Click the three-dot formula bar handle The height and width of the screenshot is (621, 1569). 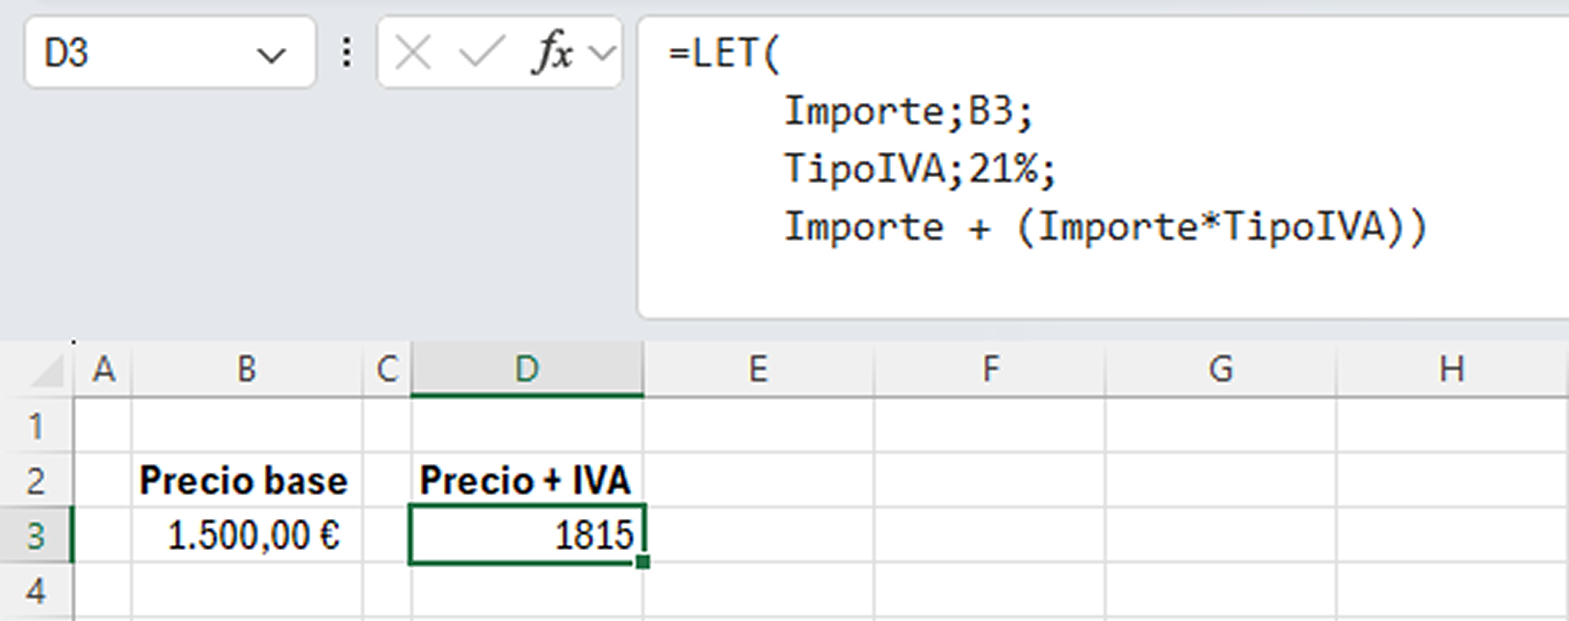346,53
